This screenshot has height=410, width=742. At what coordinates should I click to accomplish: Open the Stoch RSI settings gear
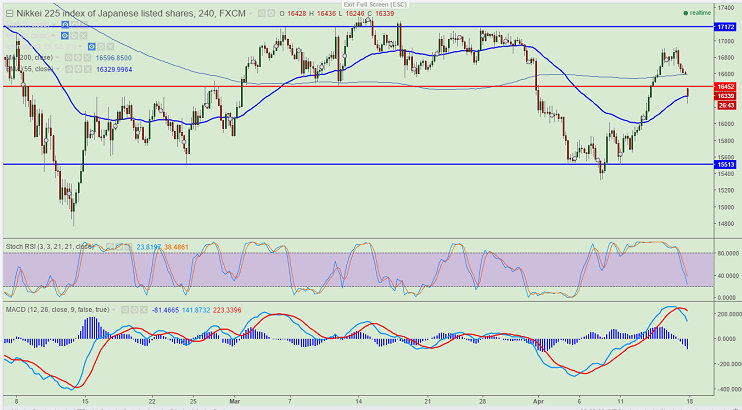[119, 247]
